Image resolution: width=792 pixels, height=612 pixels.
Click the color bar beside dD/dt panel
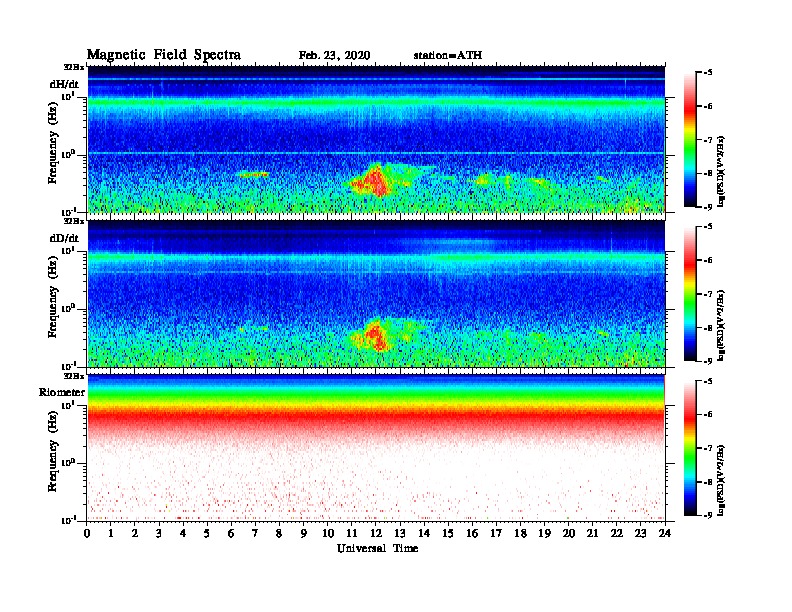[x=690, y=294]
